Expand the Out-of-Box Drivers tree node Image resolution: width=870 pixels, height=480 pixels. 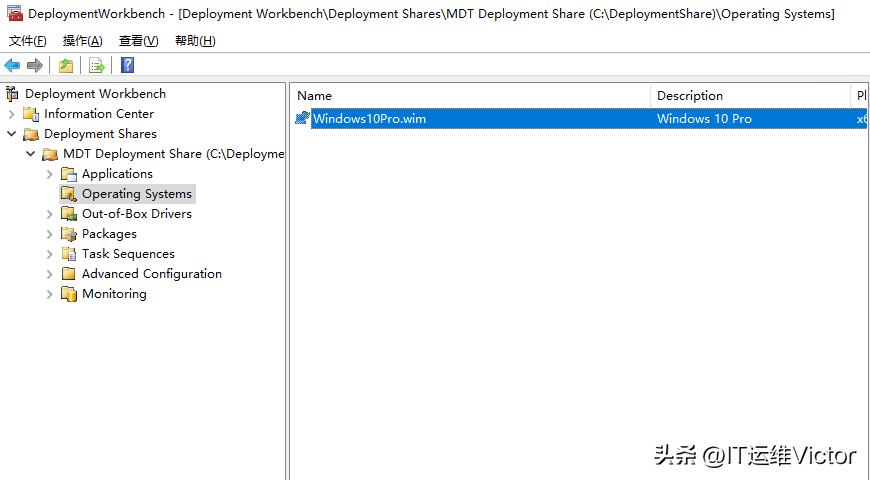click(49, 214)
